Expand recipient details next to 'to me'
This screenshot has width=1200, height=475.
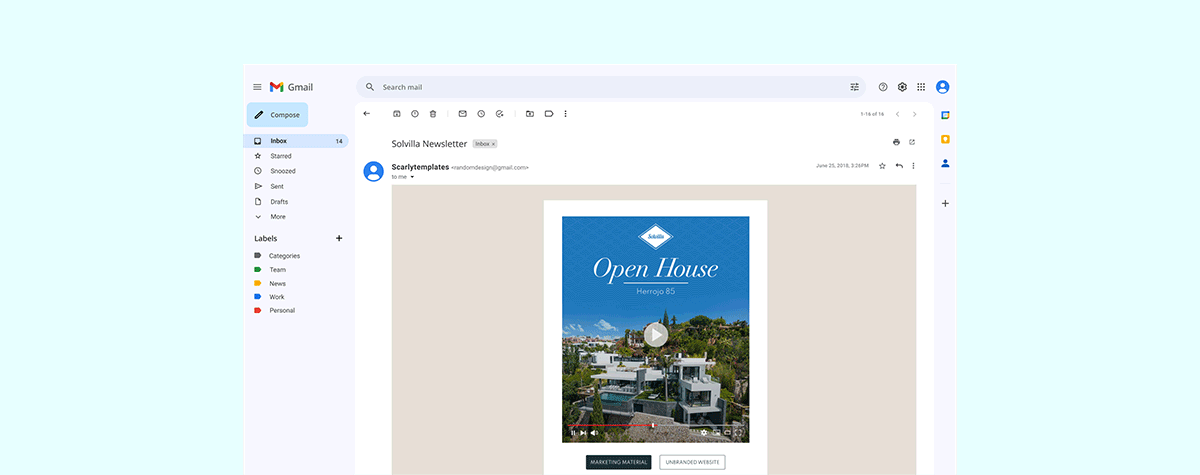412,177
